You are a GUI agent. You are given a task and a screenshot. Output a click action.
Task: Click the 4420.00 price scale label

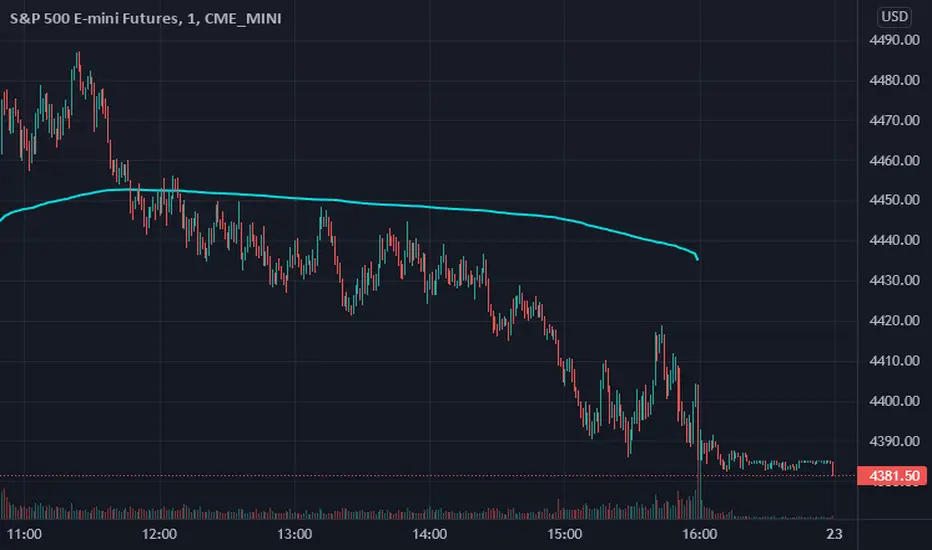(894, 320)
